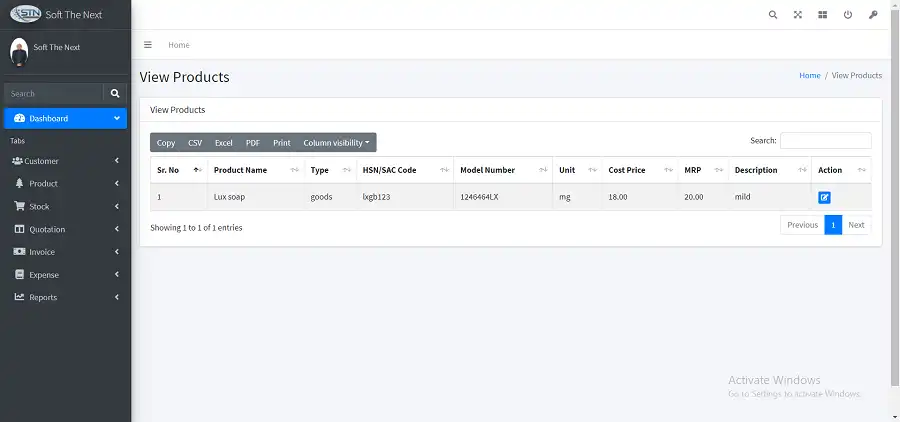Toggle fullscreen with the expand arrows icon
Viewport: 900px width, 422px height.
click(x=797, y=15)
